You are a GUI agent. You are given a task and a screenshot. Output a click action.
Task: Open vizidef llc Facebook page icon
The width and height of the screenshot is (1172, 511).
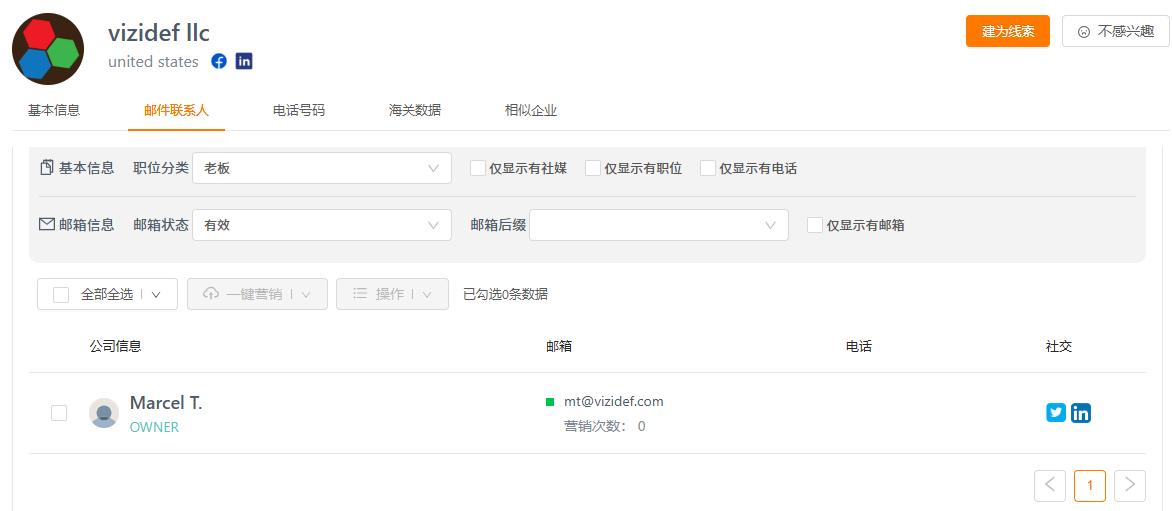click(x=218, y=61)
